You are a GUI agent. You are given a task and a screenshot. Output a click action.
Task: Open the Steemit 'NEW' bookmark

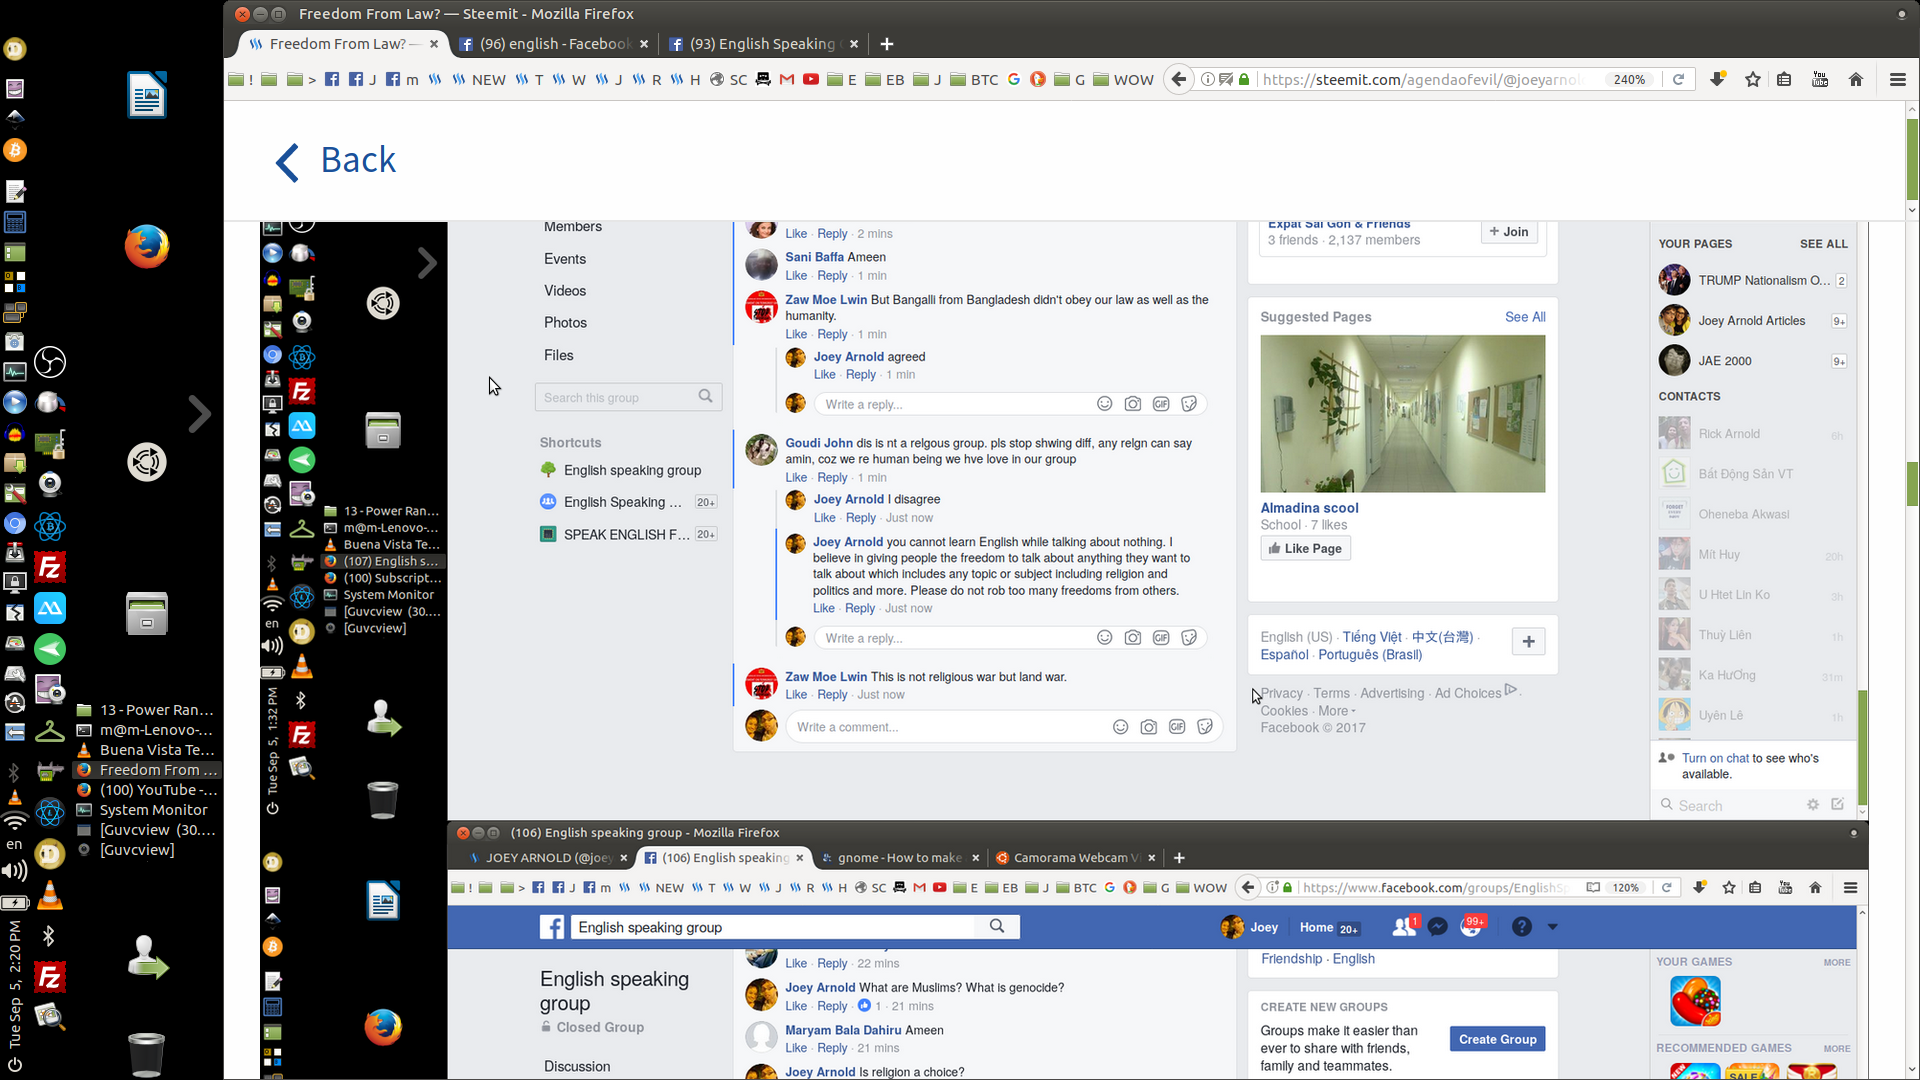click(479, 80)
